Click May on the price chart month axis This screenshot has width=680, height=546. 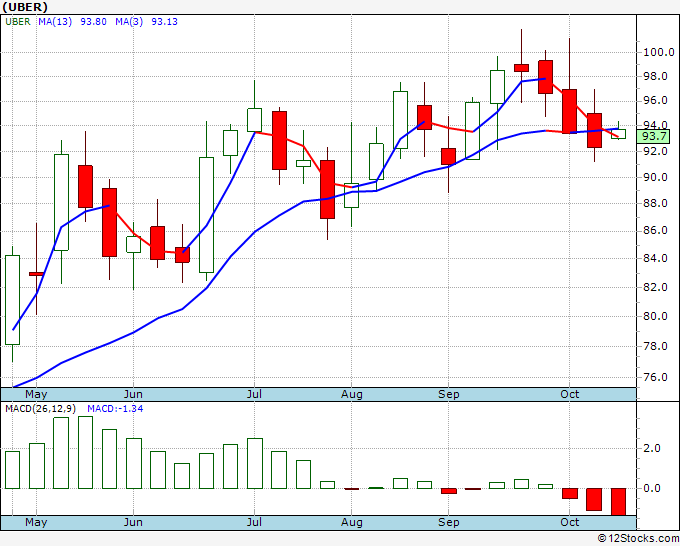click(x=36, y=394)
